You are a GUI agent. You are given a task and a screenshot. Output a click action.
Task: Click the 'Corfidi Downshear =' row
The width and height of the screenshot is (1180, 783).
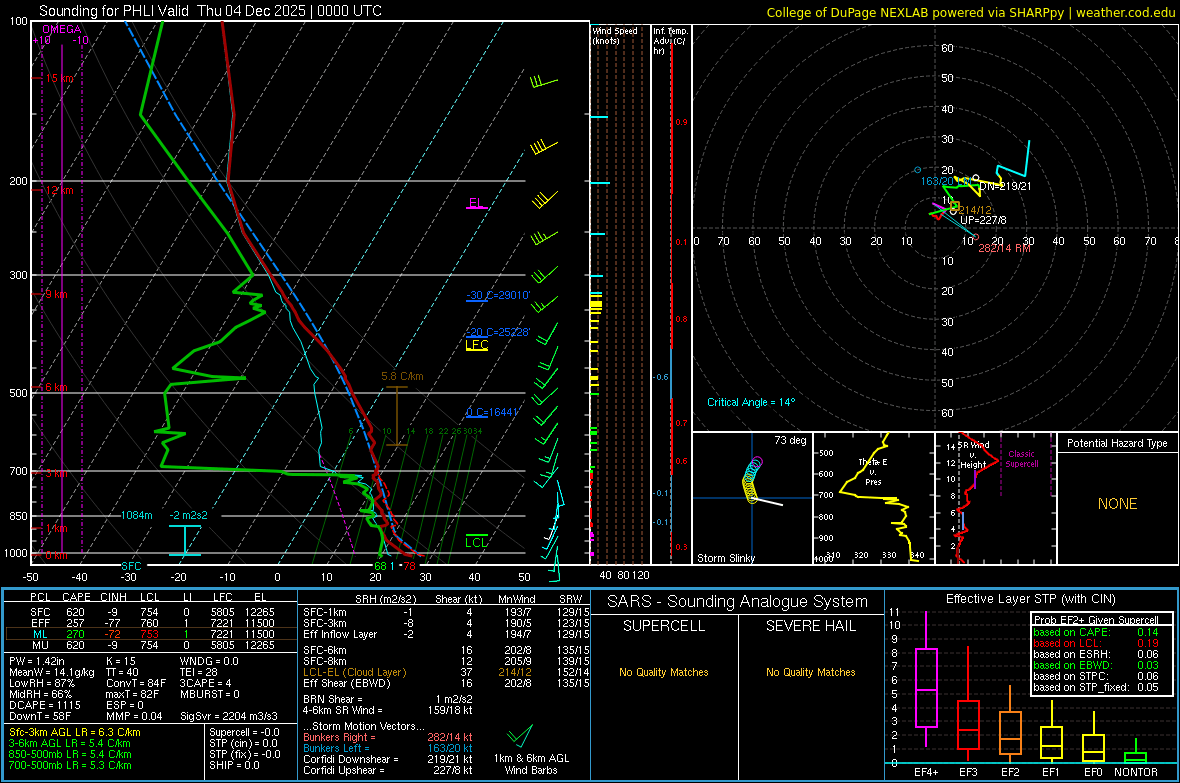coord(388,759)
